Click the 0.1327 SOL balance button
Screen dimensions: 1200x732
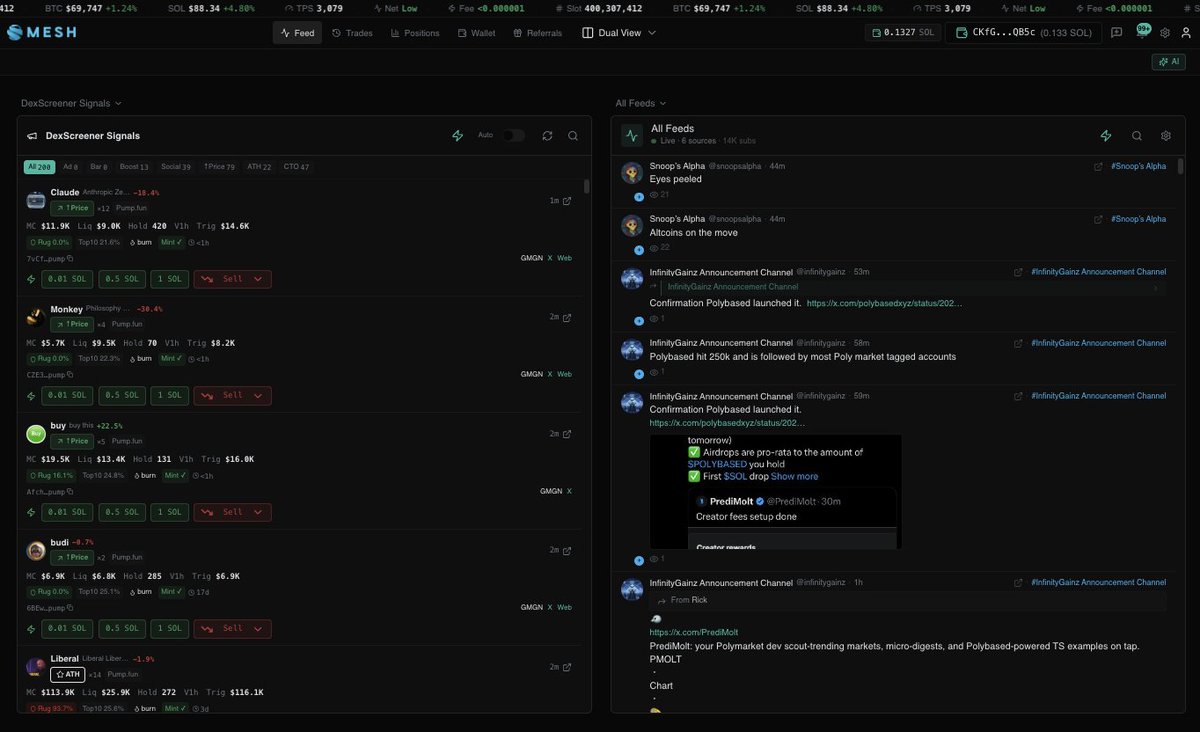click(902, 33)
